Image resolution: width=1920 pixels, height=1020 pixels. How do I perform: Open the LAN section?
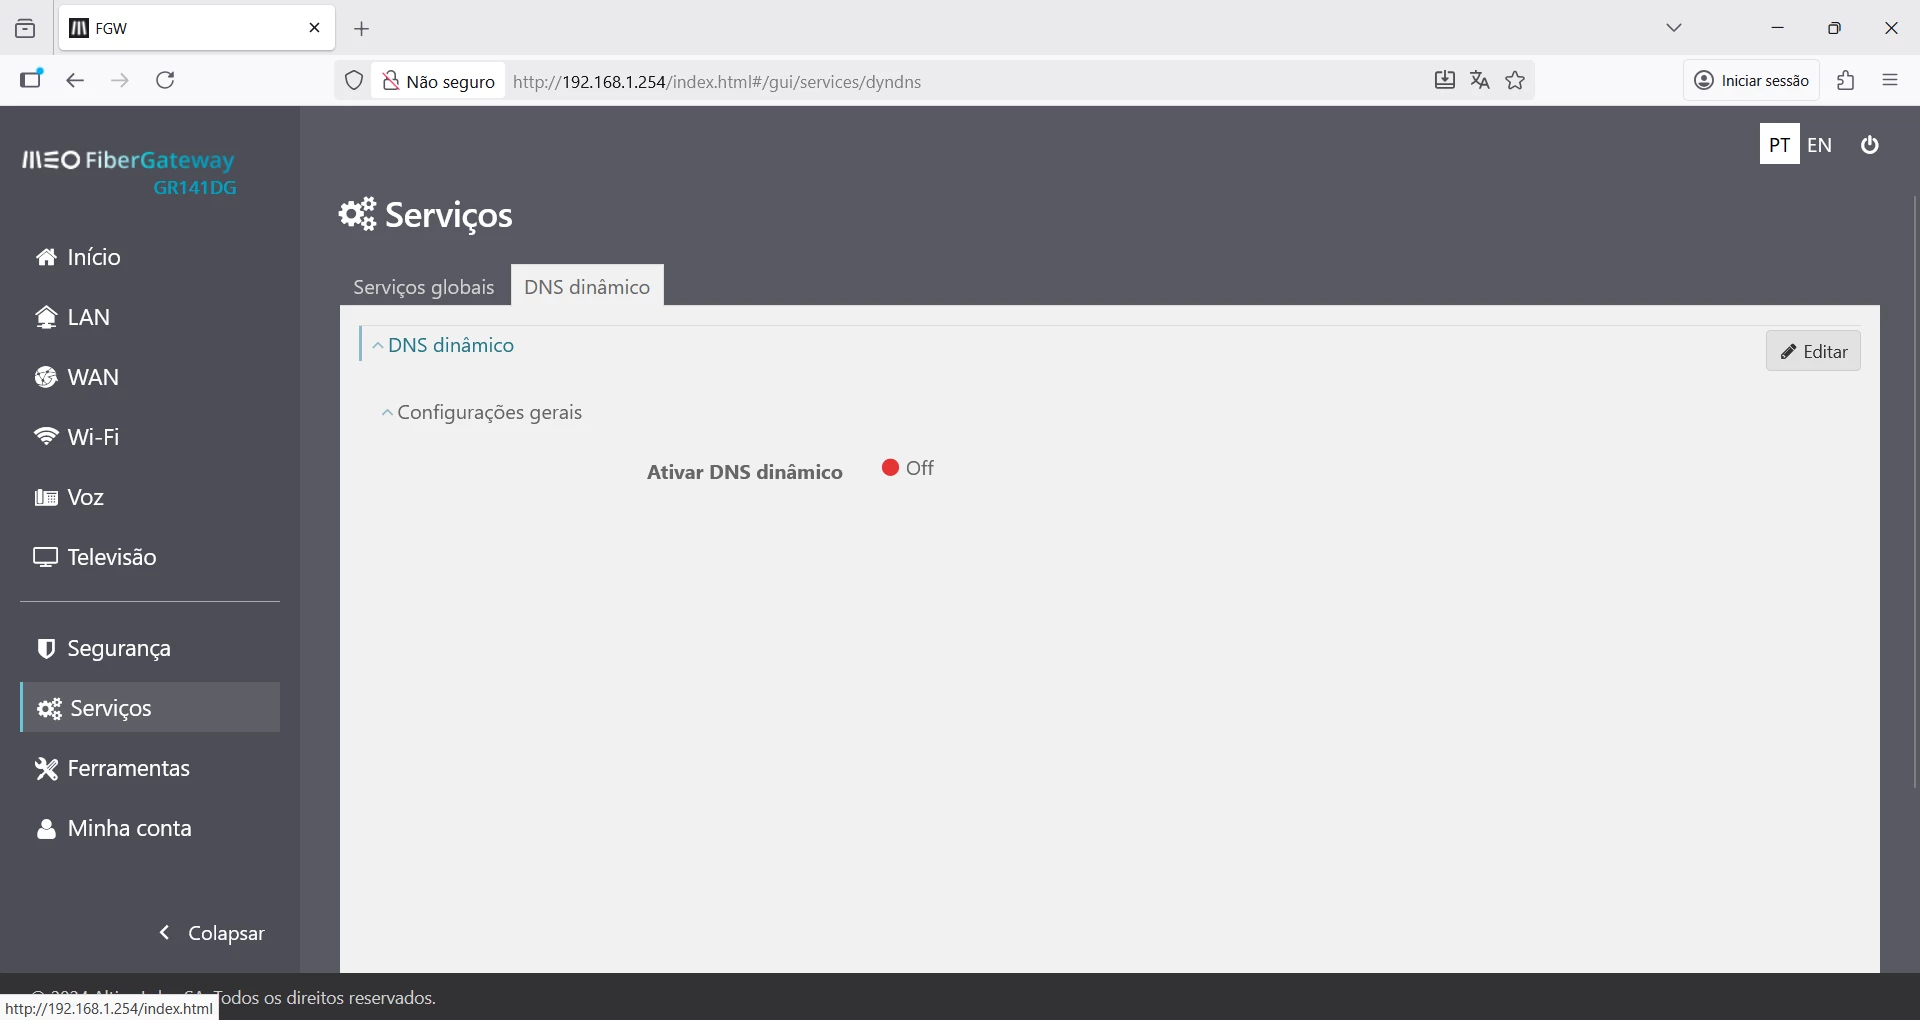coord(73,317)
